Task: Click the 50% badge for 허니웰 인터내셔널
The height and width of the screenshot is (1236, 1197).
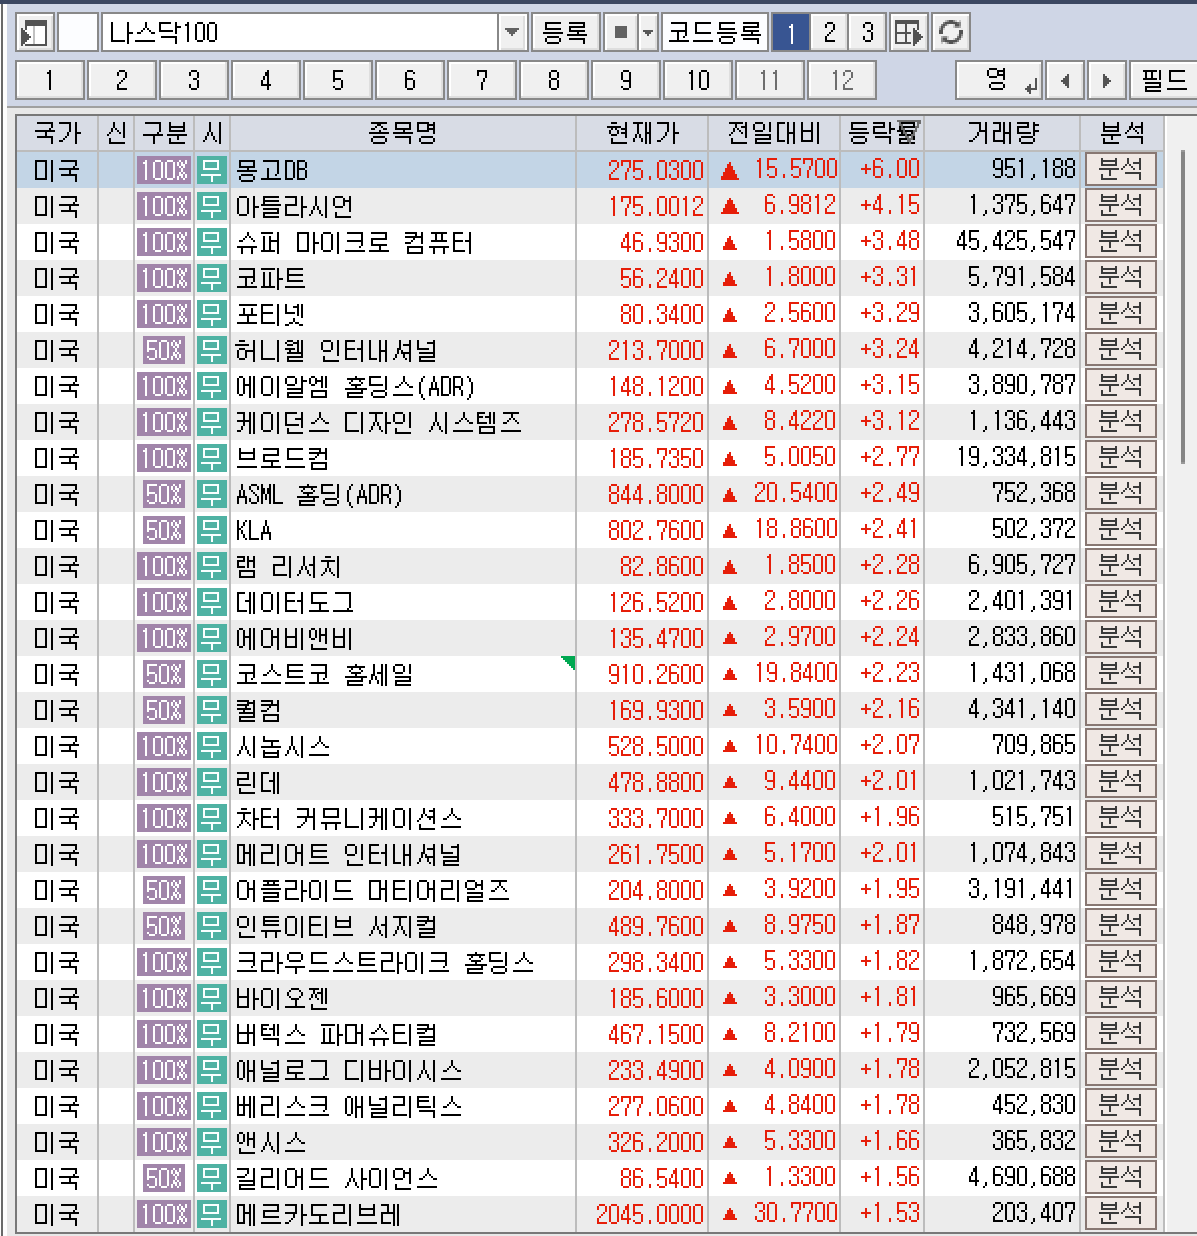Action: [164, 350]
